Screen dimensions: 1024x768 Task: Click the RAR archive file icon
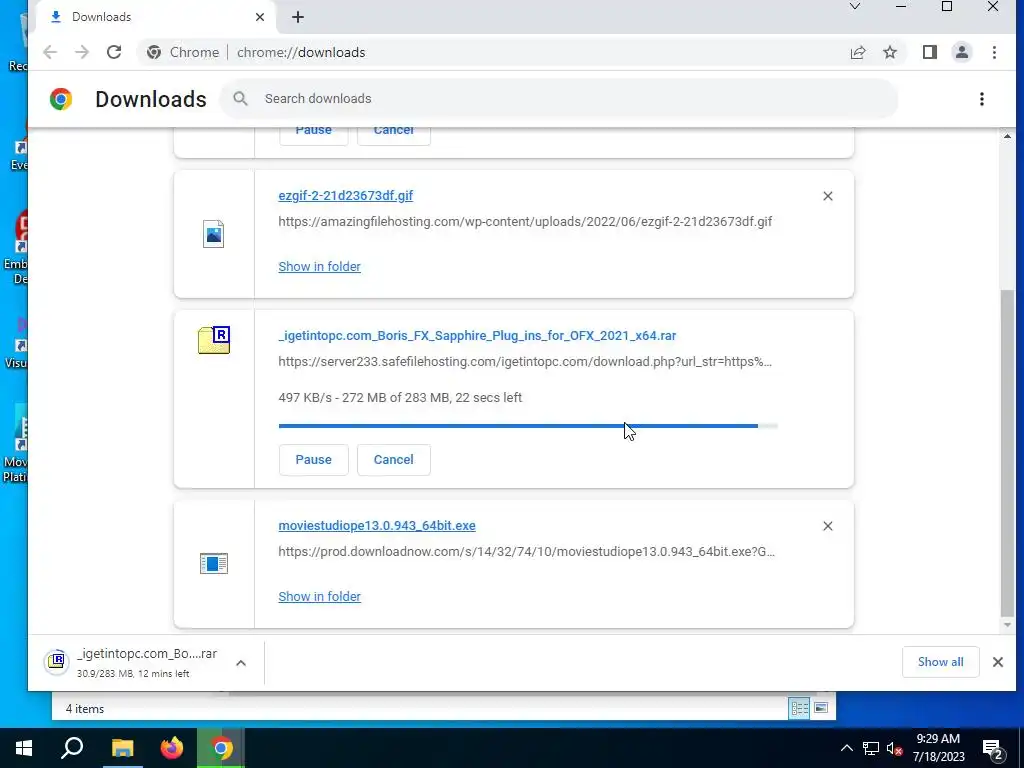(214, 340)
